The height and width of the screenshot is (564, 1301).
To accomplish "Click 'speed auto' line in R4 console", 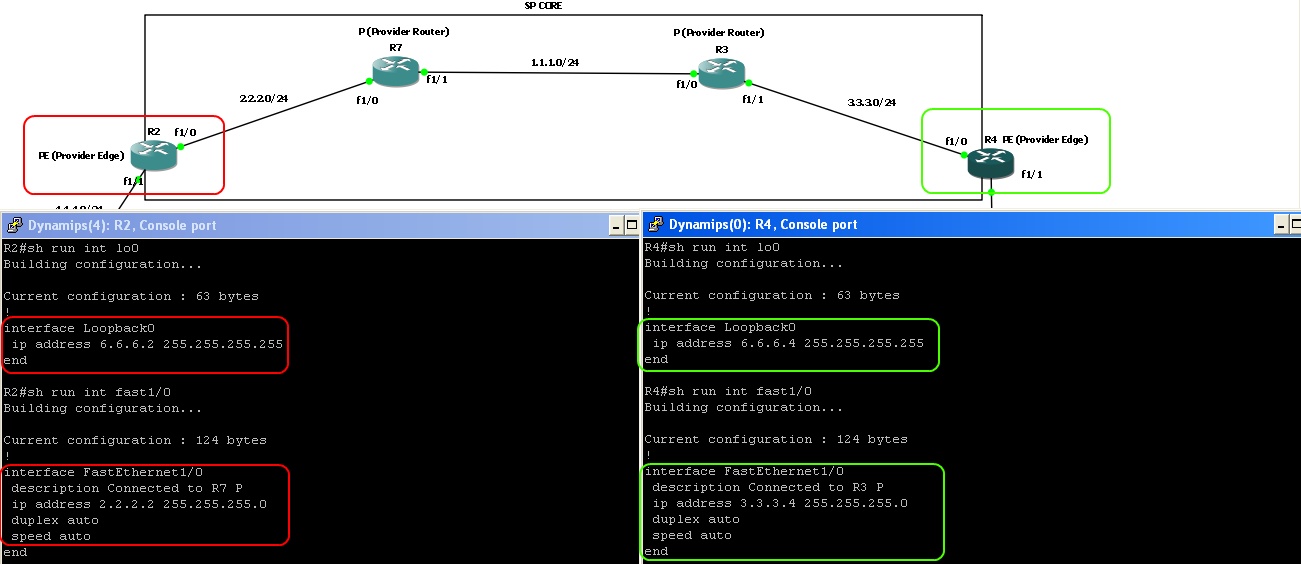I will click(692, 535).
